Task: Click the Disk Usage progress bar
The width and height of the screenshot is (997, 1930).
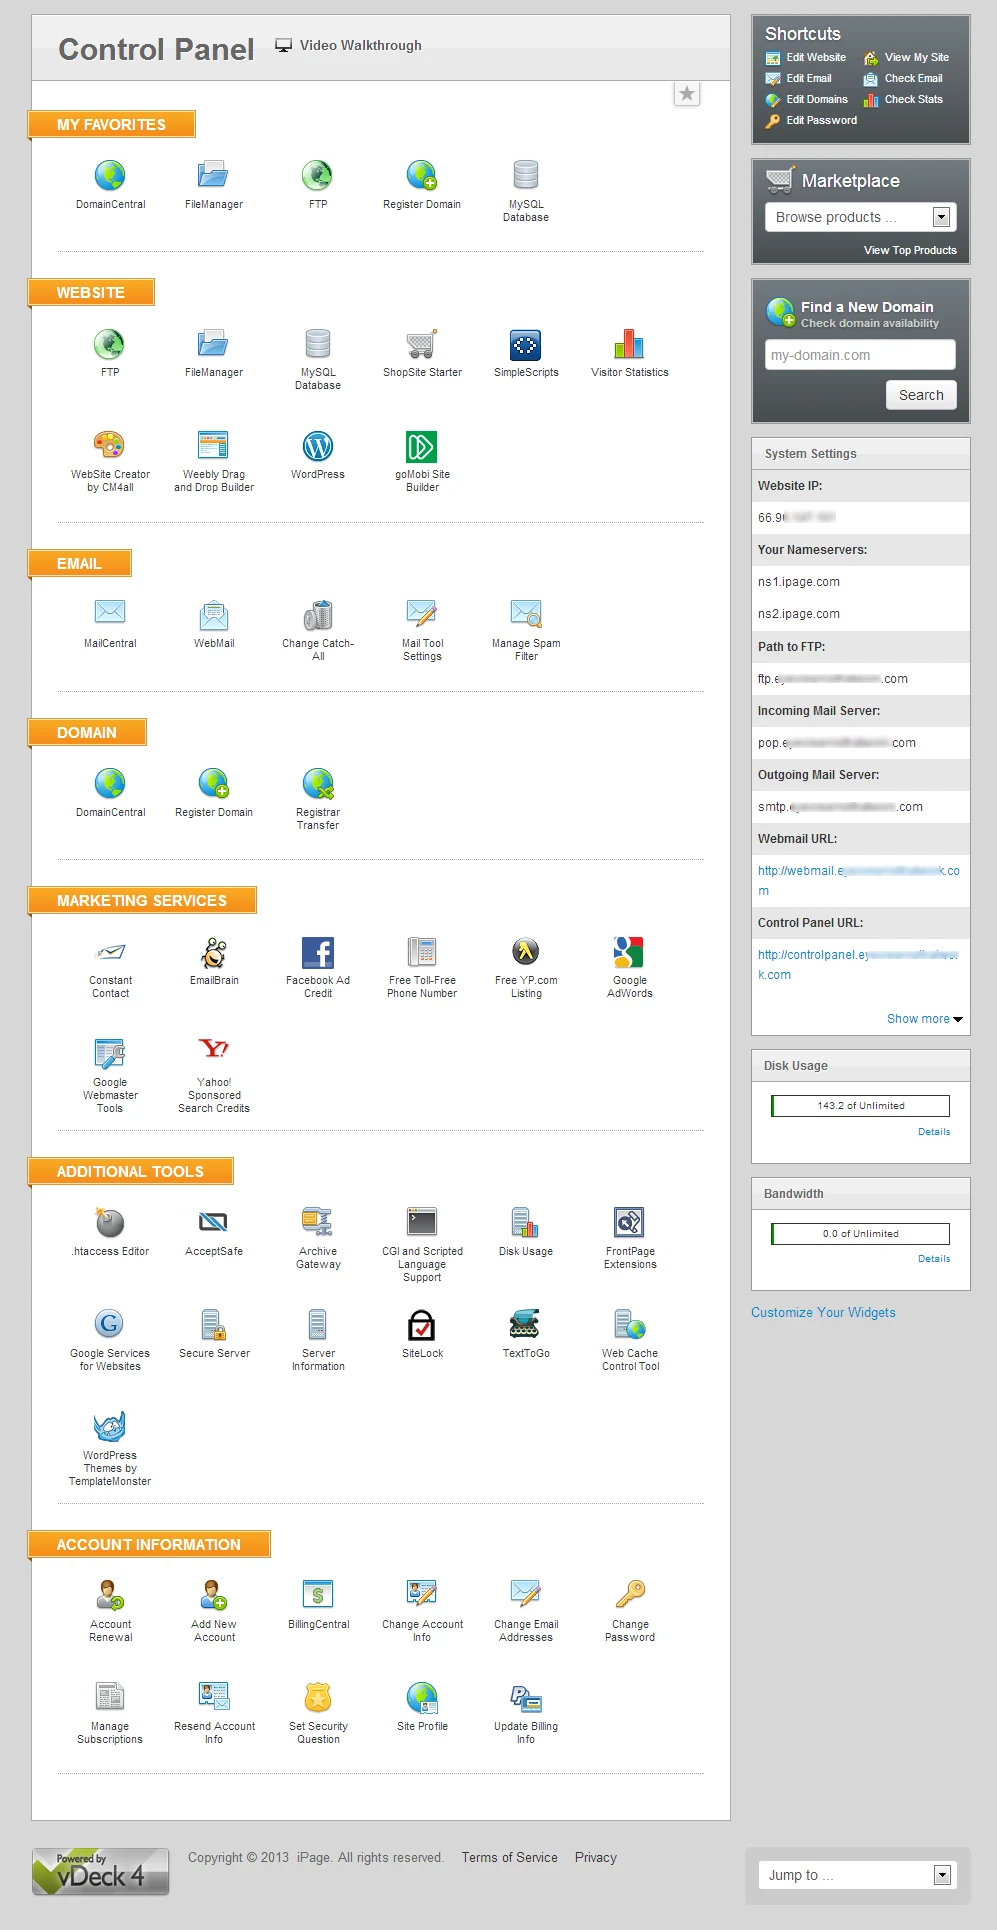Action: (860, 1106)
